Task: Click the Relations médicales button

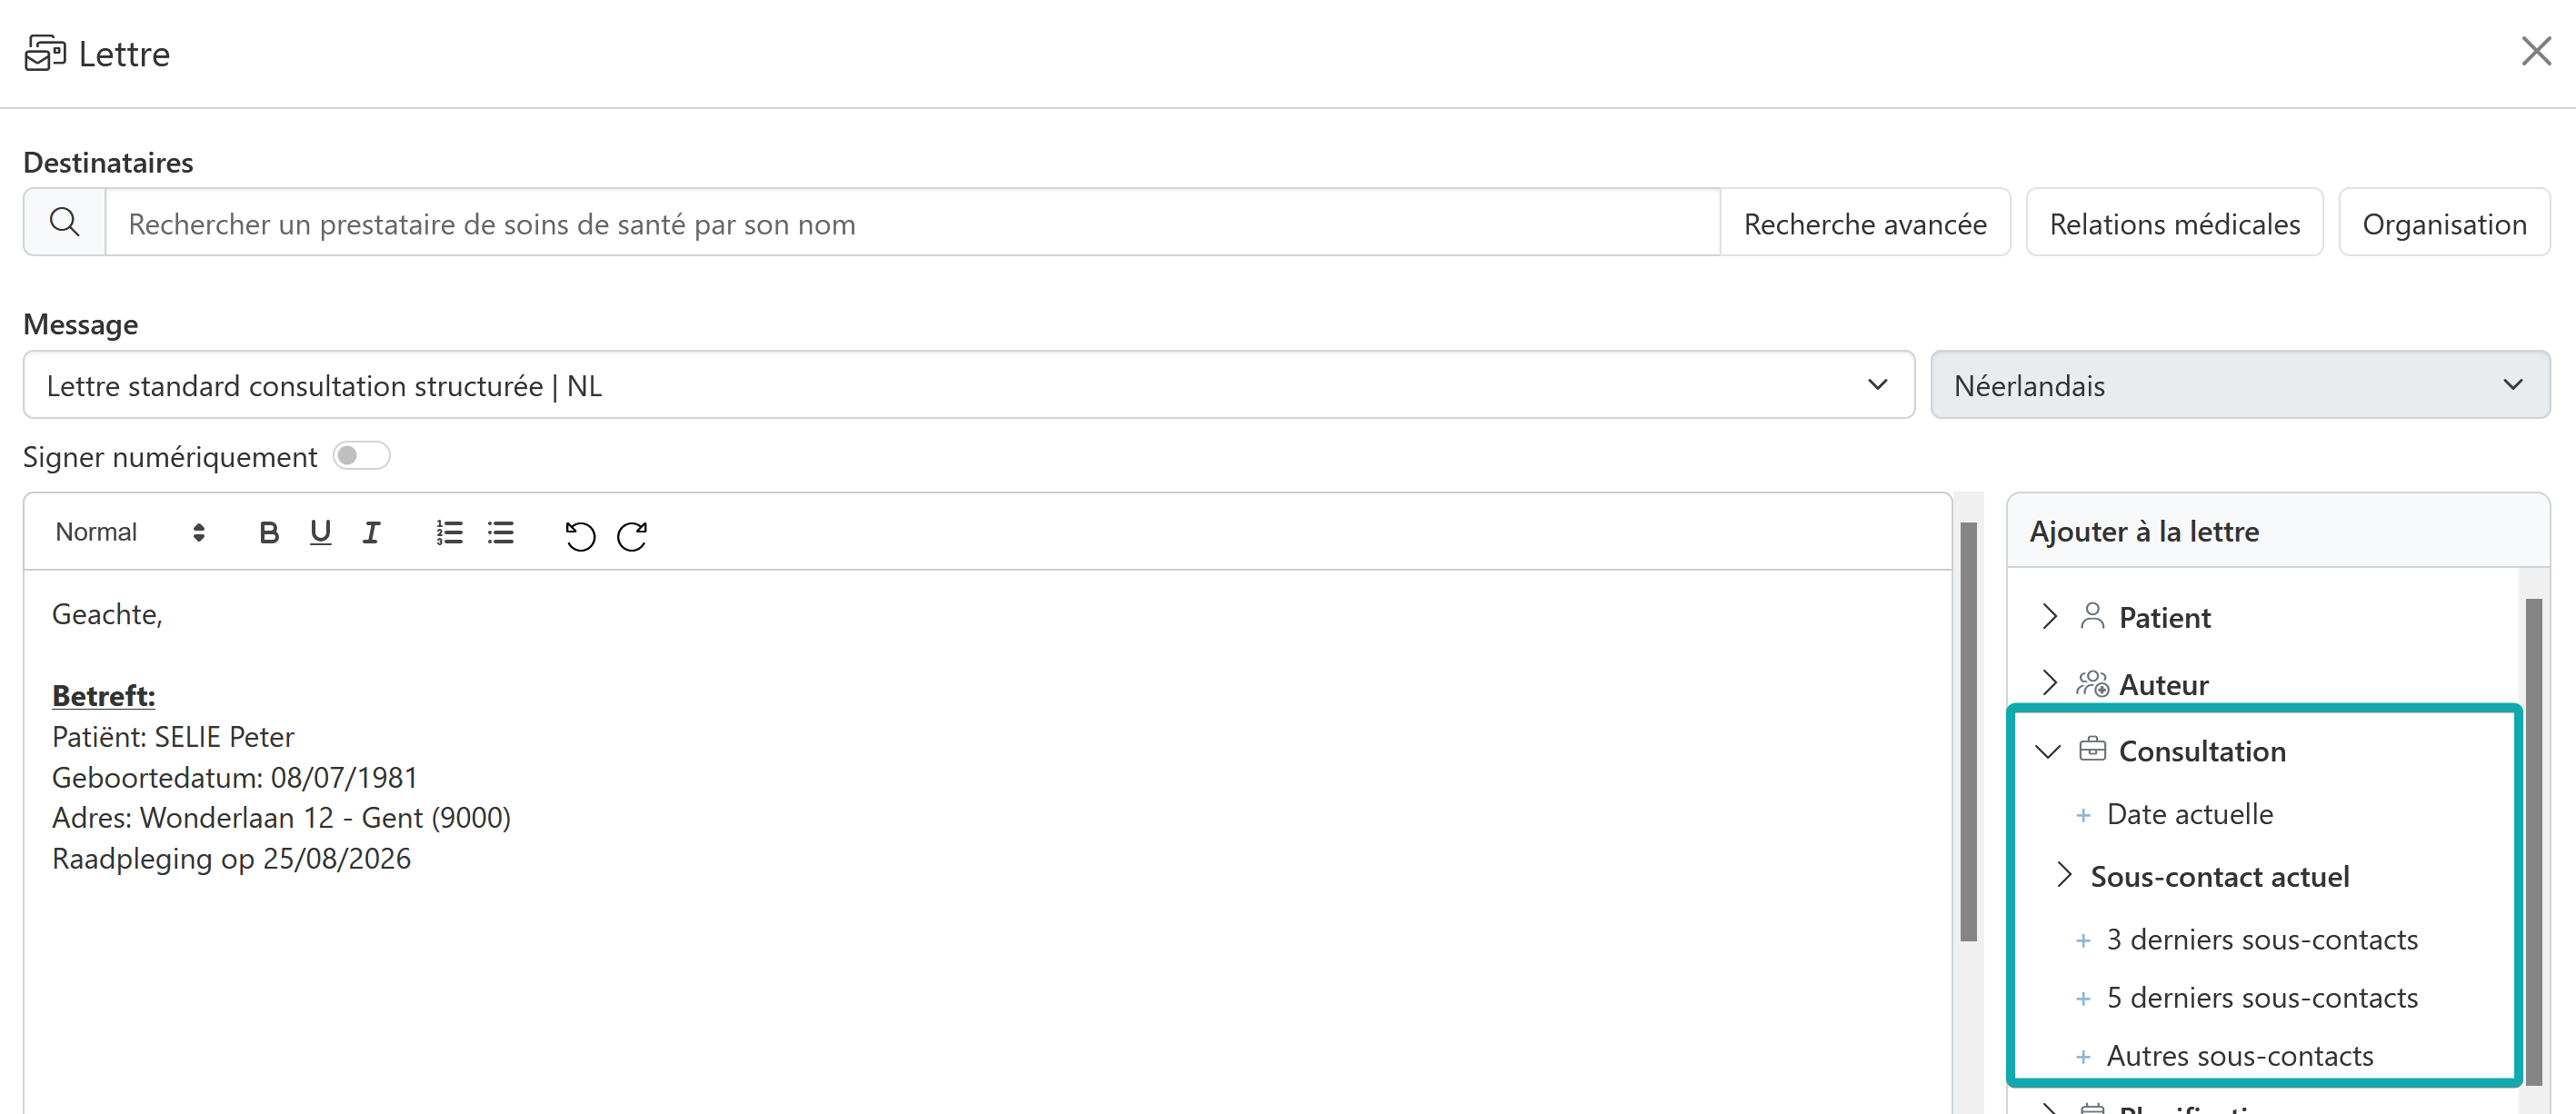Action: click(x=2174, y=223)
